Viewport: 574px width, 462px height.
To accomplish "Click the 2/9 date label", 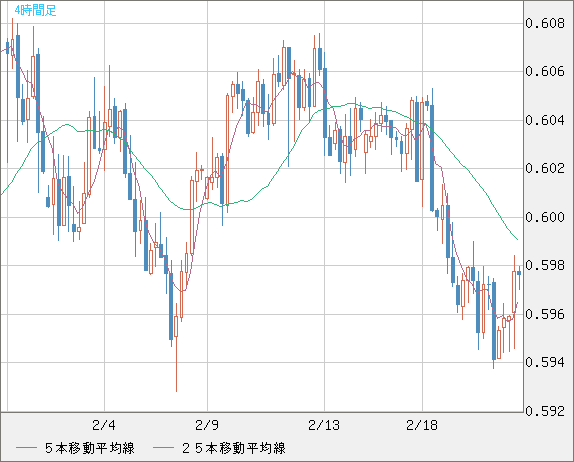I will pyautogui.click(x=207, y=425).
